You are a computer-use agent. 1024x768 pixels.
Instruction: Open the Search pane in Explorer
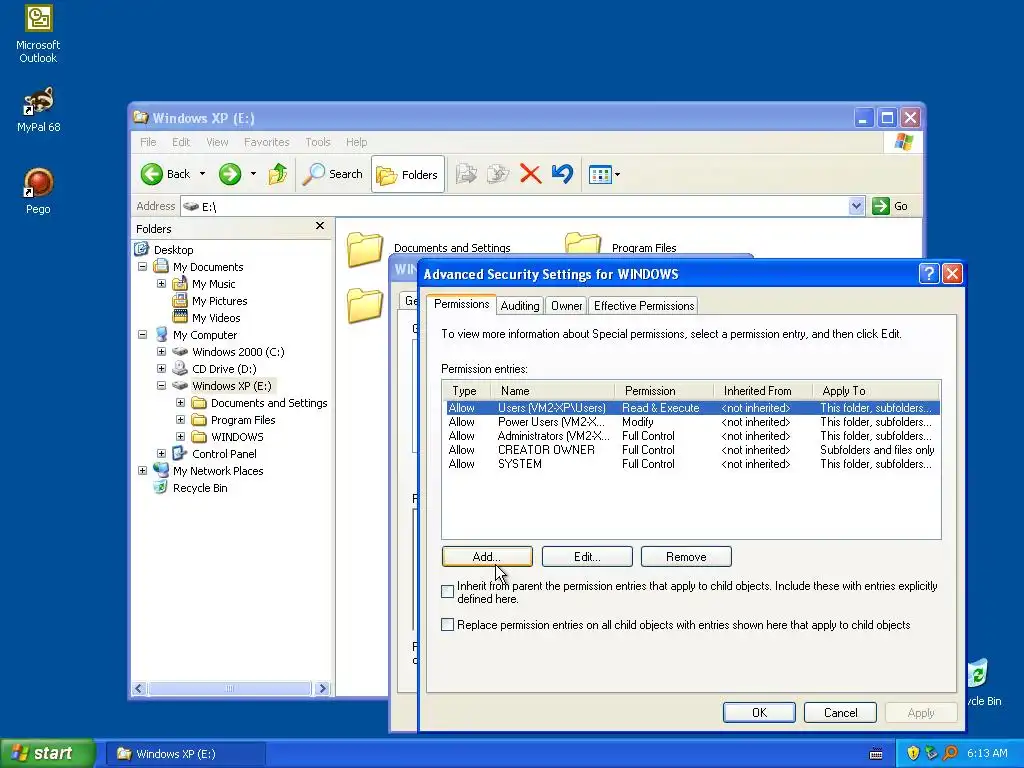tap(333, 174)
